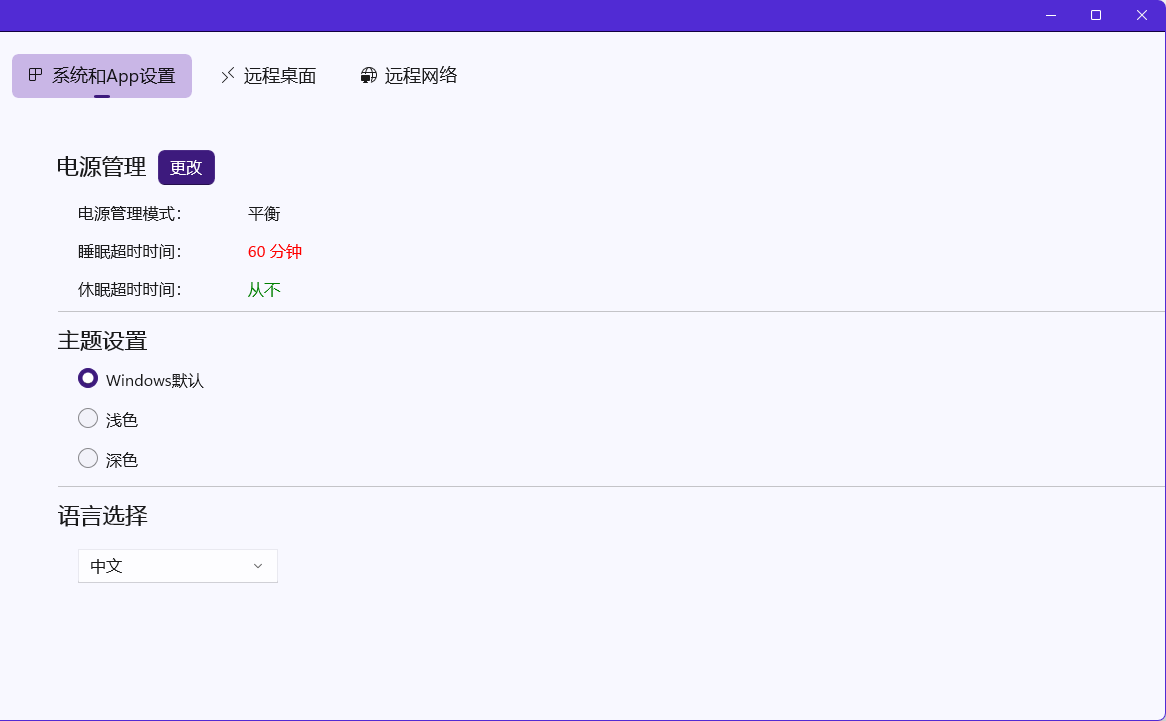1166x721 pixels.
Task: Maximize the application window
Action: (x=1096, y=15)
